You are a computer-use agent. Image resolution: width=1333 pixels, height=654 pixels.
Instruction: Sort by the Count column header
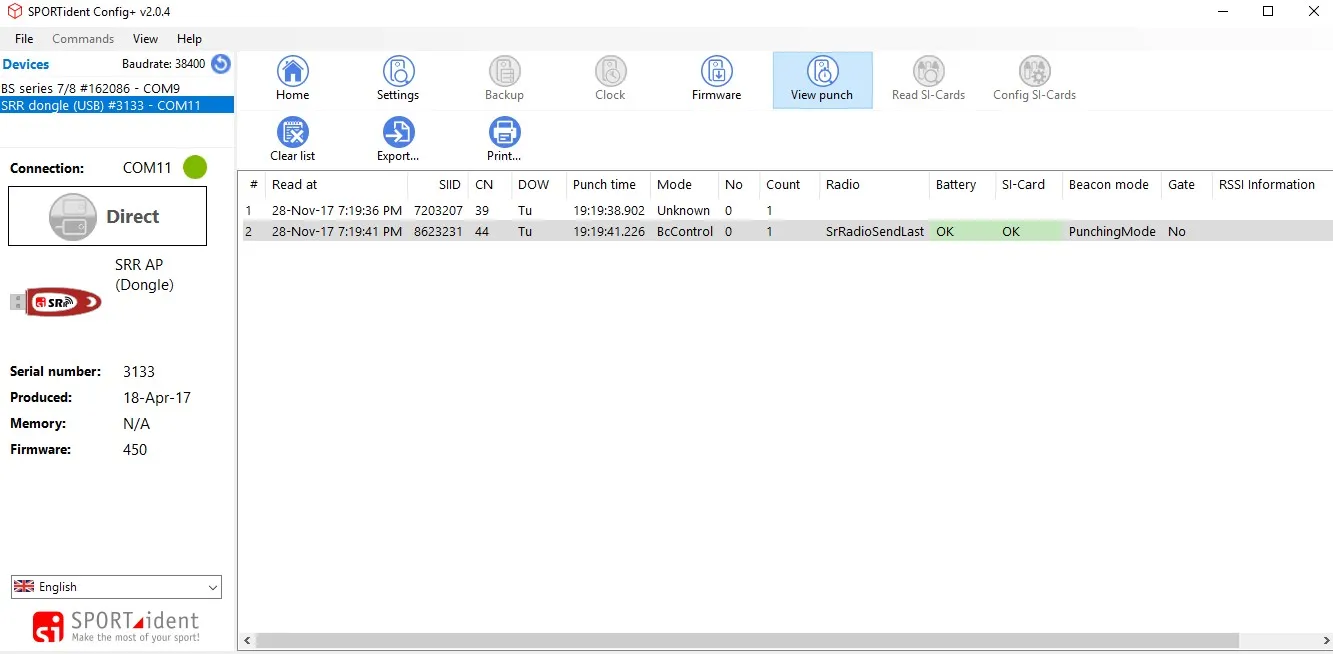[x=789, y=185]
